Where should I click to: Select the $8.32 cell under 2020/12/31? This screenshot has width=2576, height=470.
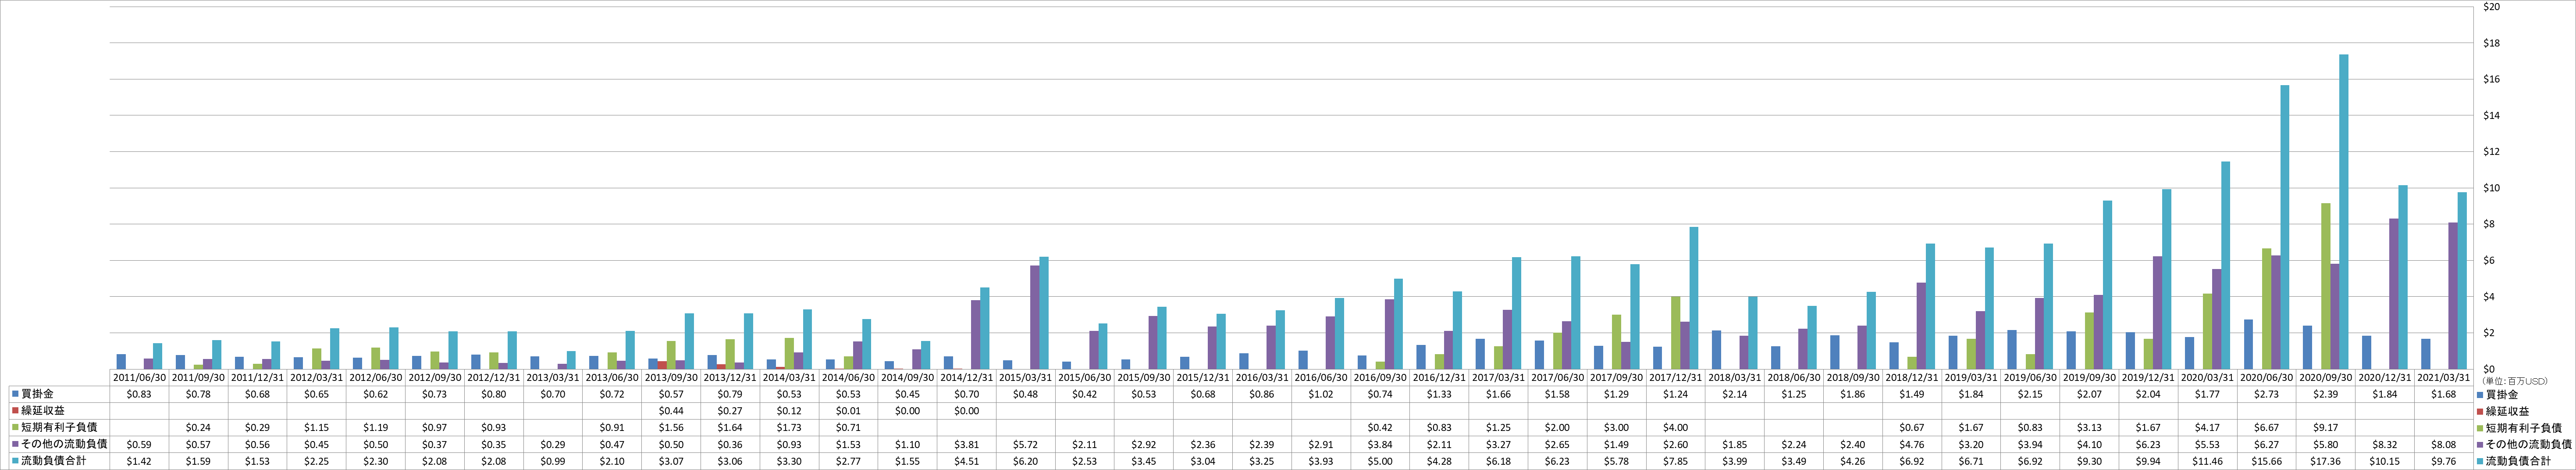click(2385, 444)
